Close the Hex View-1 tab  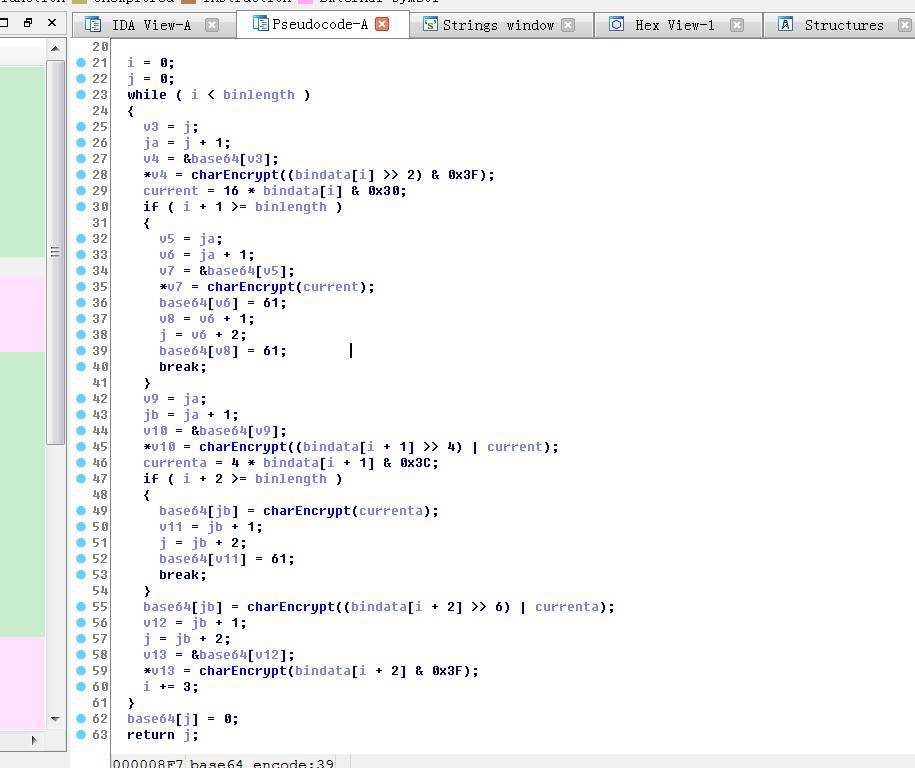tap(737, 25)
